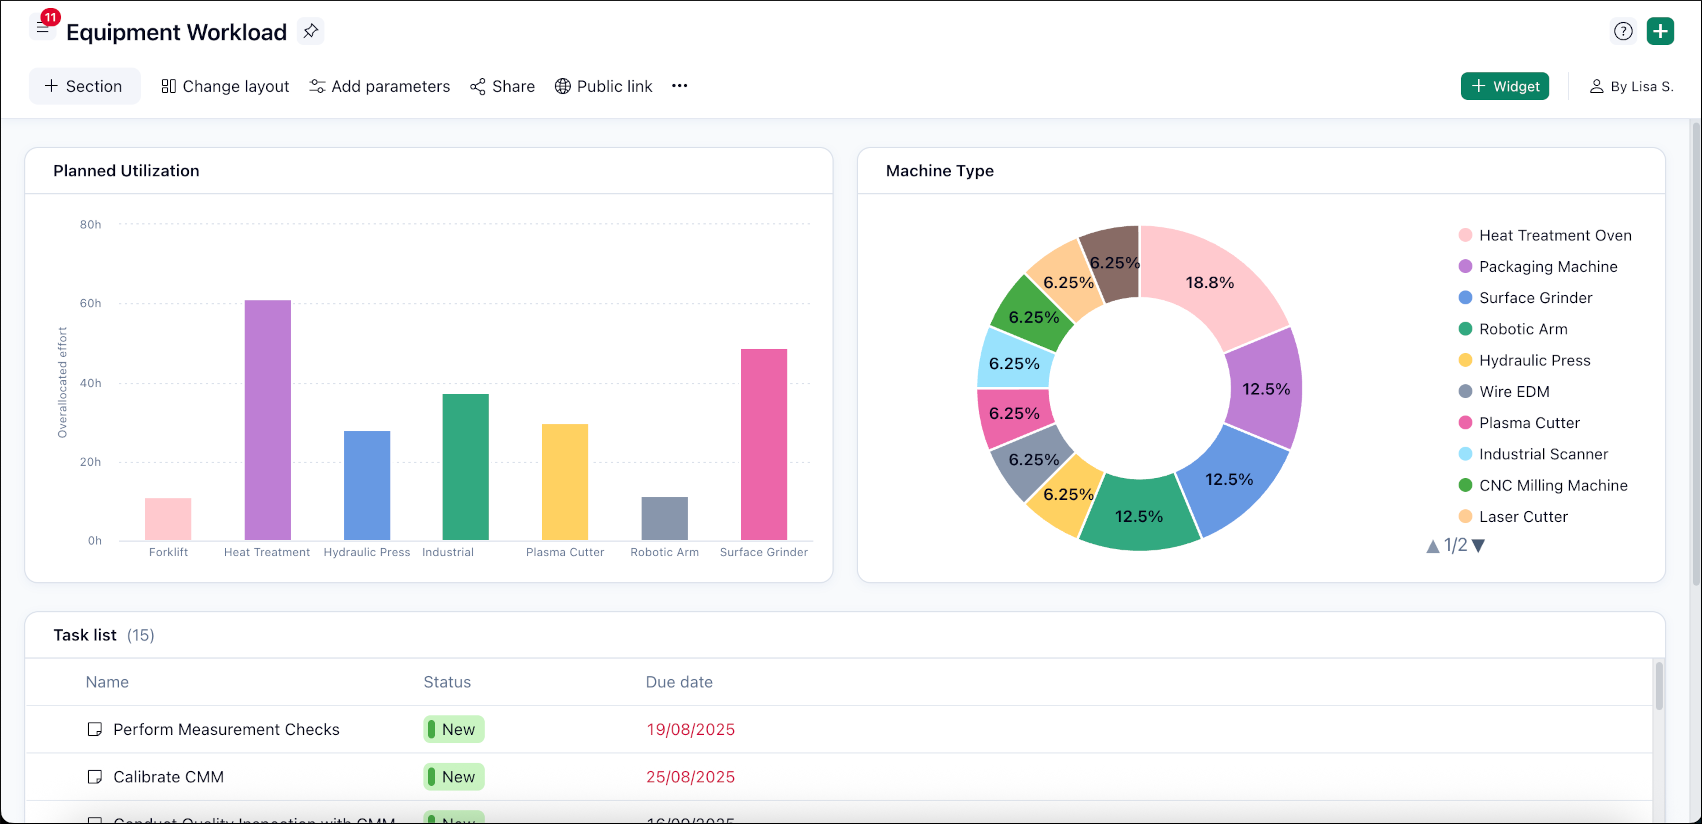Open the hamburger menu with notification badge

43,29
